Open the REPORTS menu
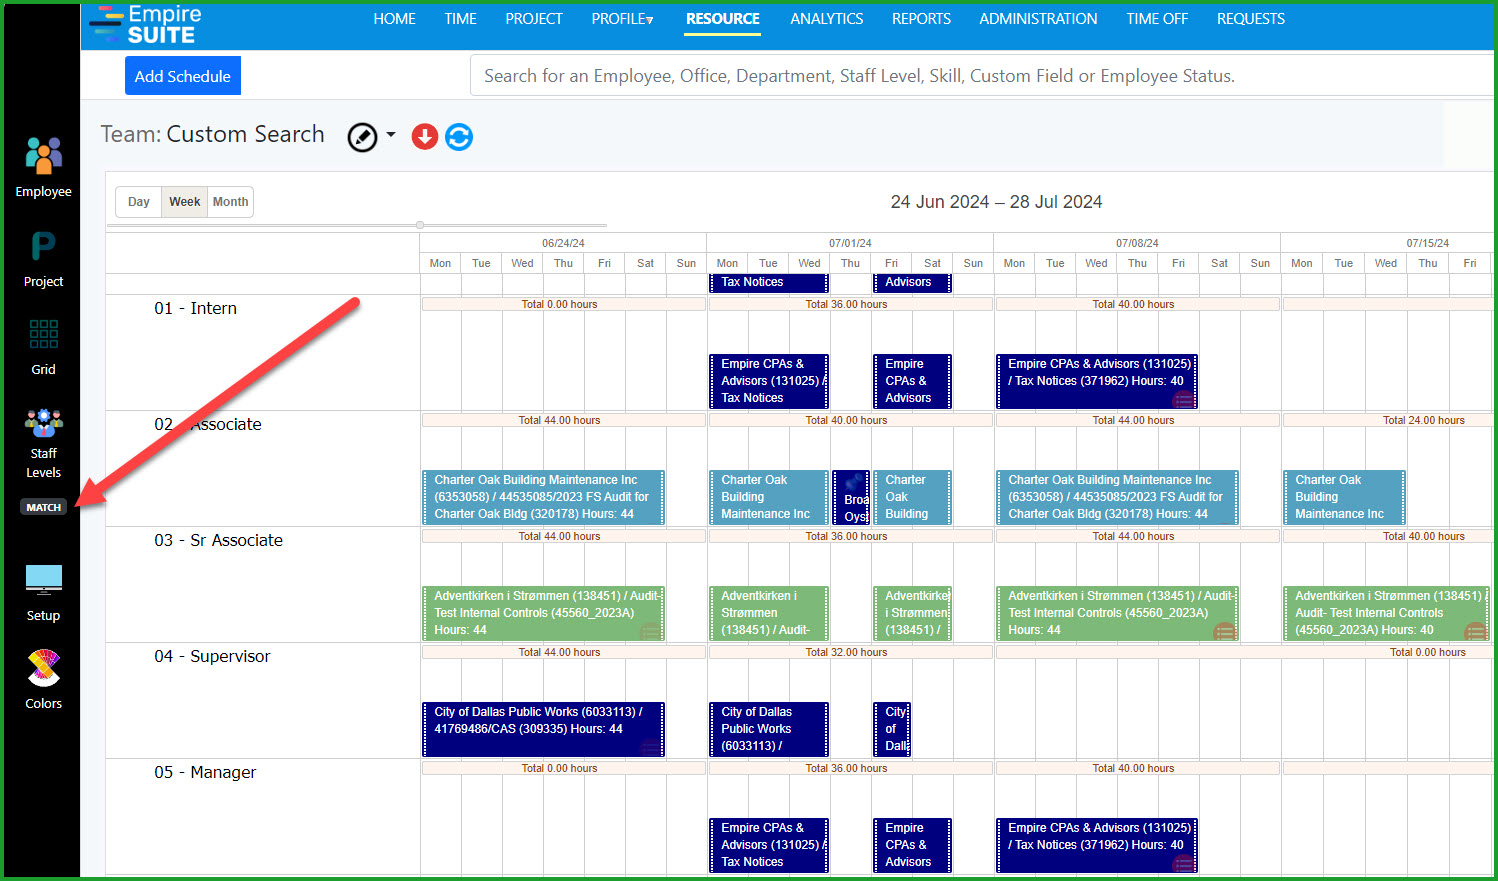 coord(921,19)
